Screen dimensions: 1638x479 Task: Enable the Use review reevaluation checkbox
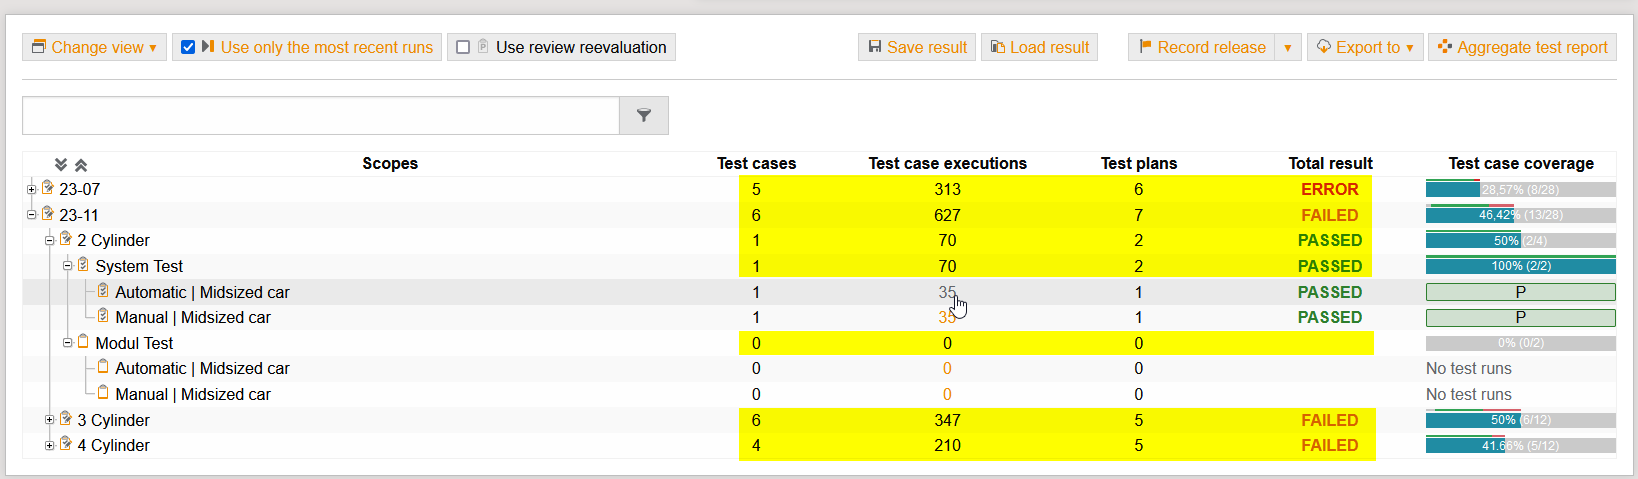point(463,47)
